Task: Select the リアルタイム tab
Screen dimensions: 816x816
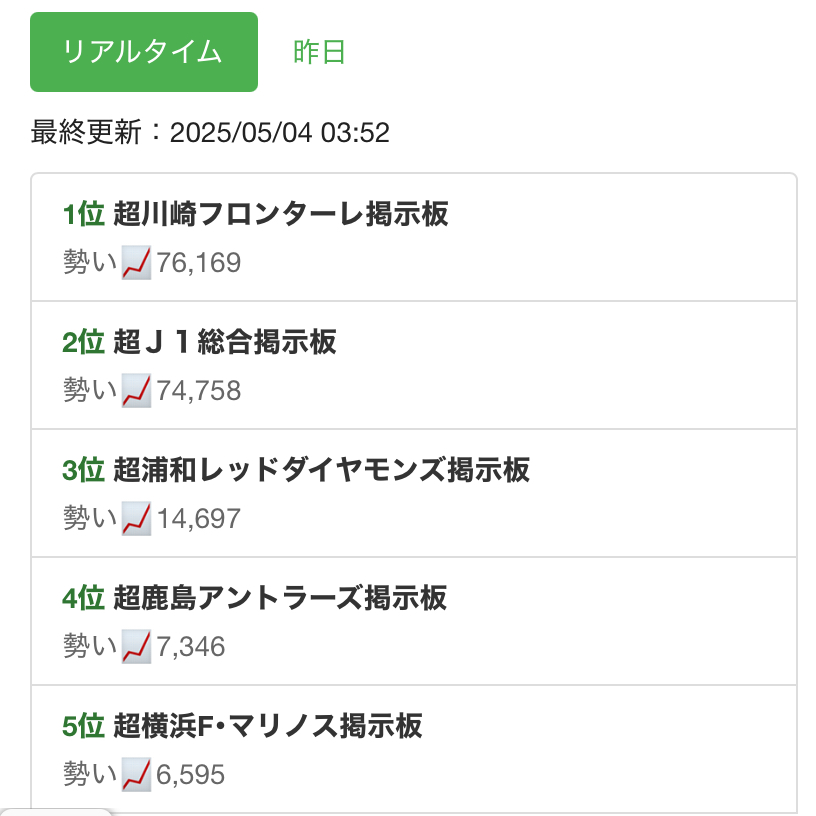Action: [144, 52]
